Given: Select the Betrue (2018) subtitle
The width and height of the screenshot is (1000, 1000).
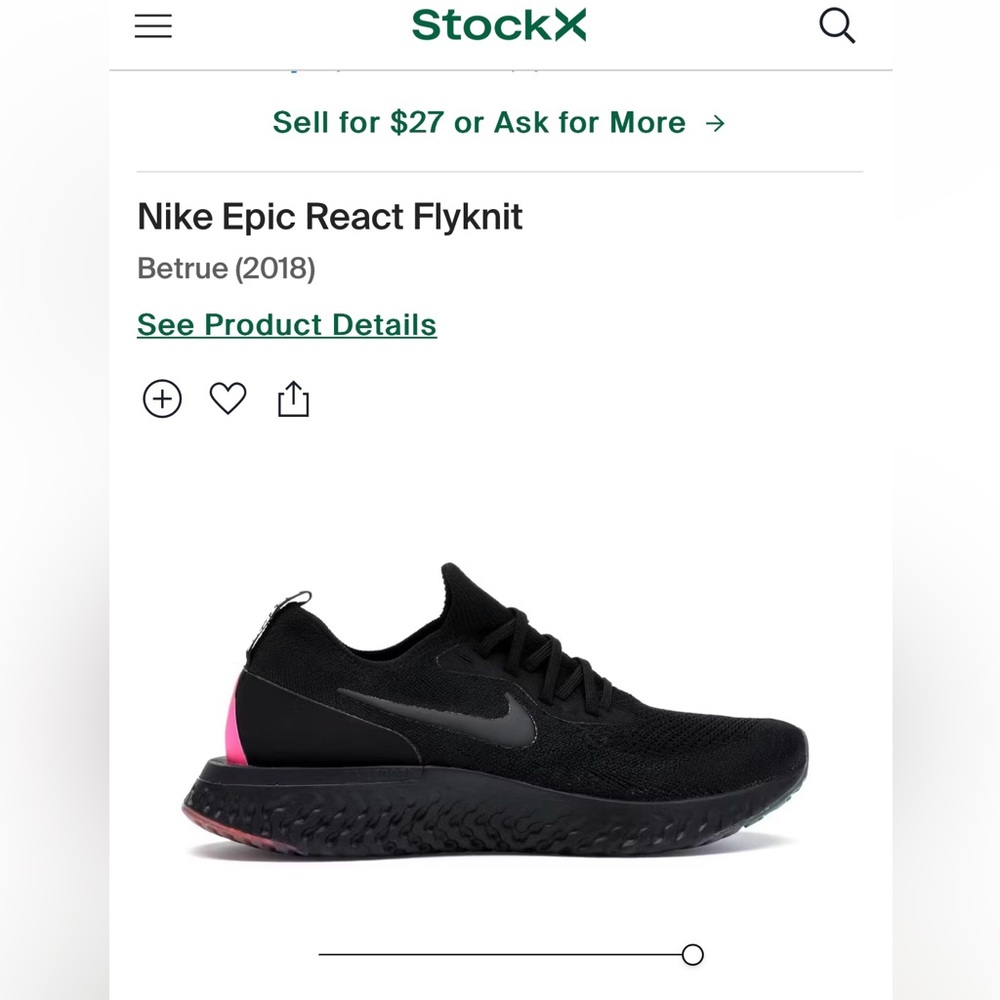Looking at the screenshot, I should click(225, 268).
